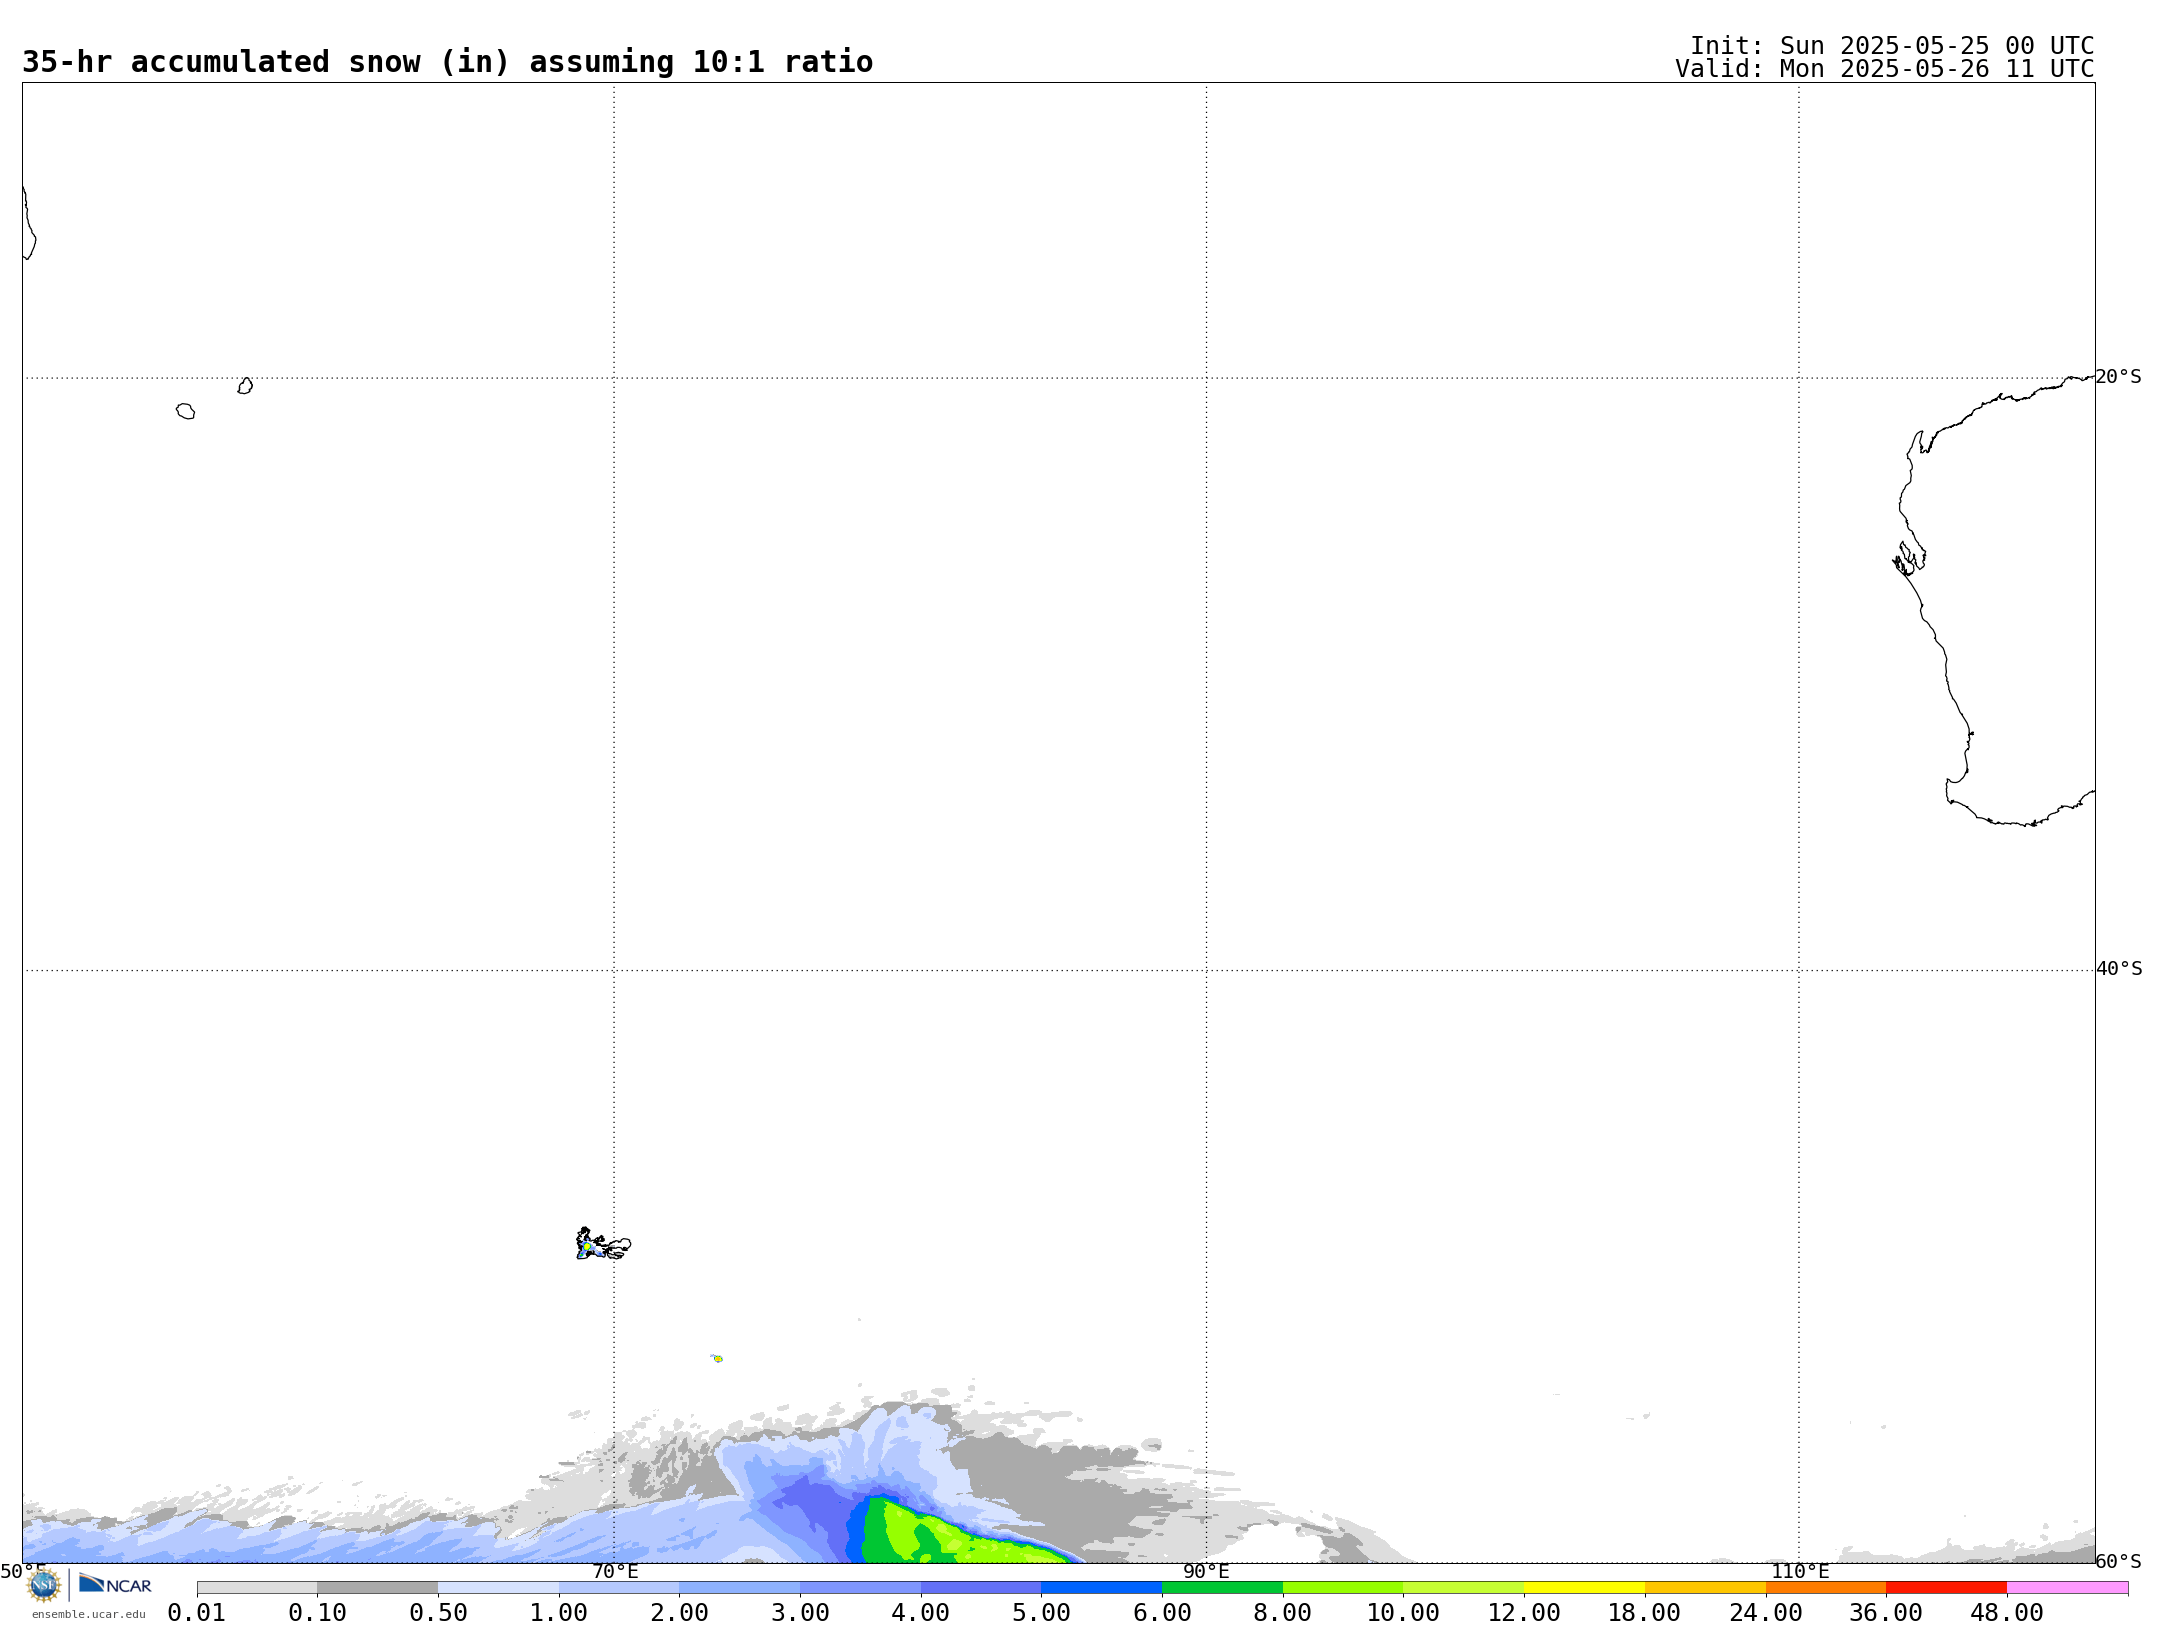2160x1626 pixels.
Task: Click the 2.00 legend color swatch
Action: tap(739, 1588)
